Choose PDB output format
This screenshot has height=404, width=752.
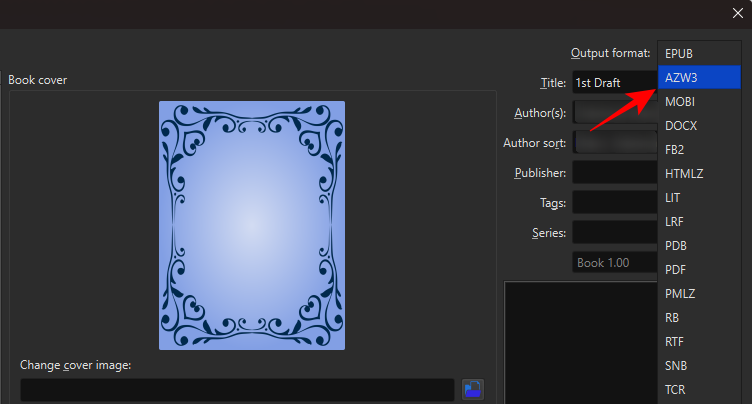click(x=699, y=246)
